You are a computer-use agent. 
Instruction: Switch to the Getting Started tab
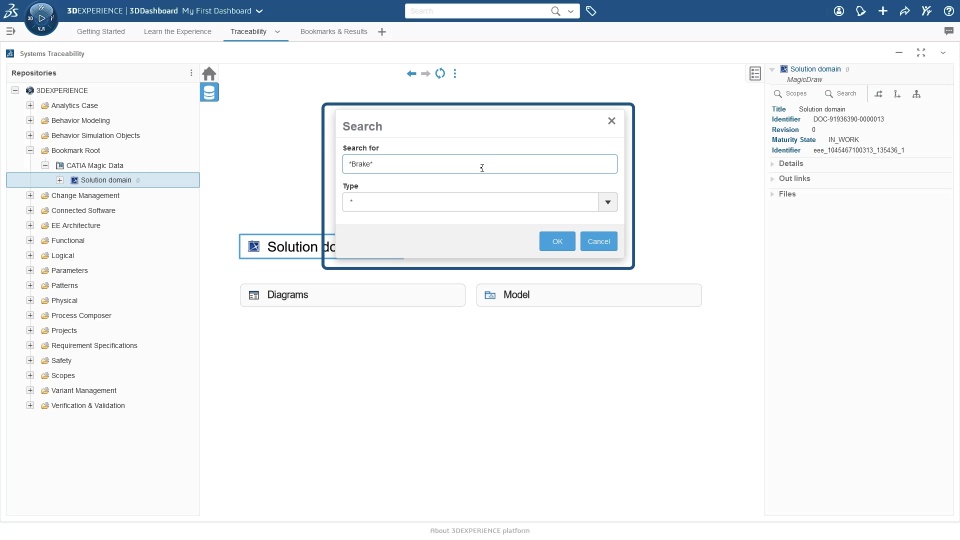(101, 31)
